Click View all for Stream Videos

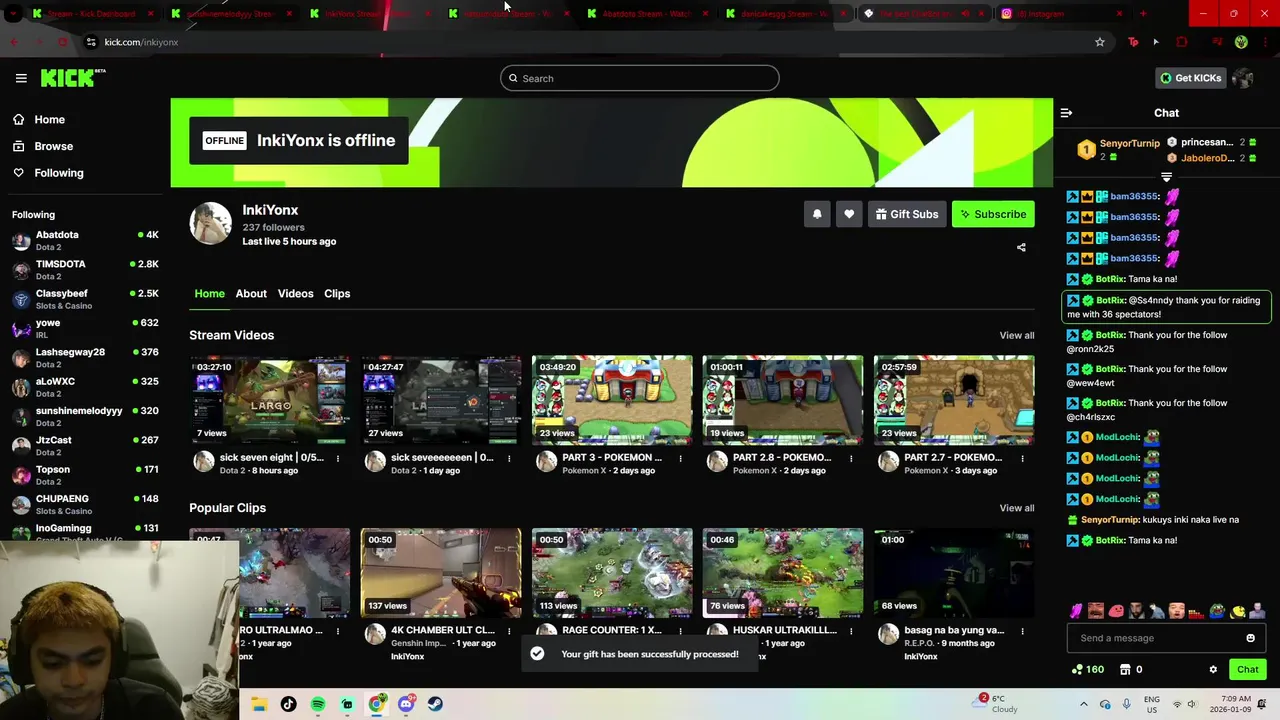point(1017,335)
